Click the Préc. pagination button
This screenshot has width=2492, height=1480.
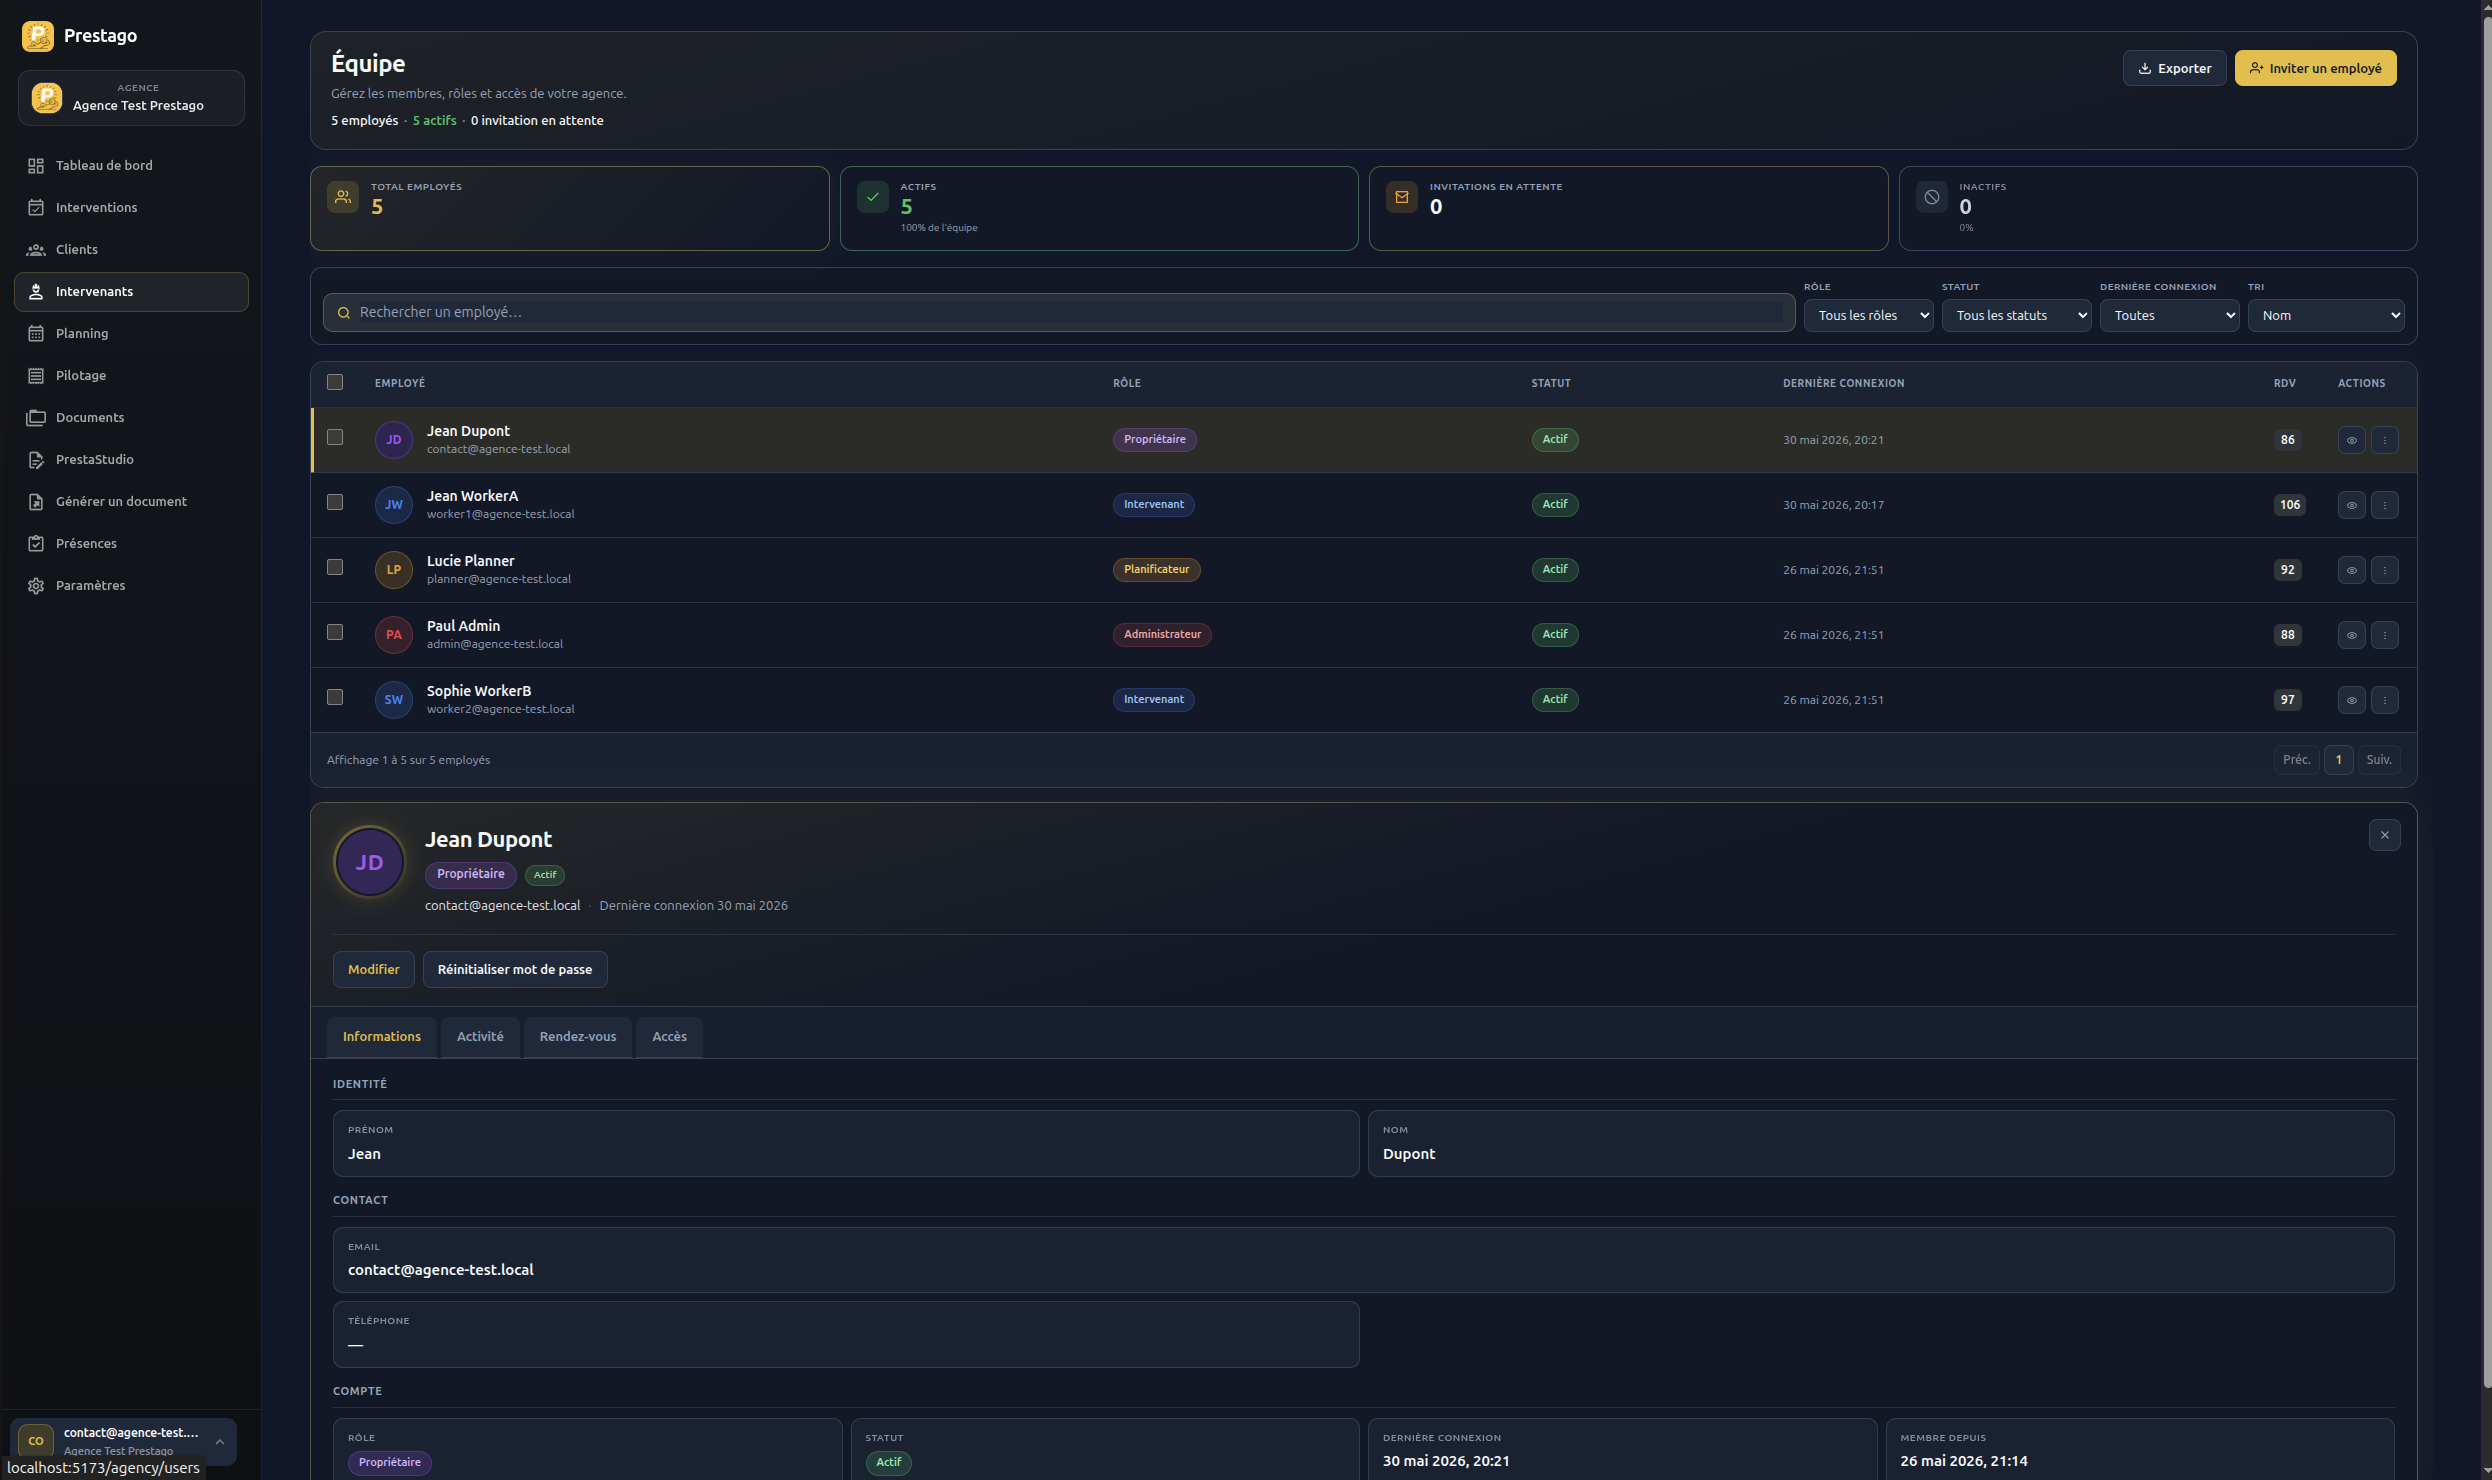click(2296, 760)
